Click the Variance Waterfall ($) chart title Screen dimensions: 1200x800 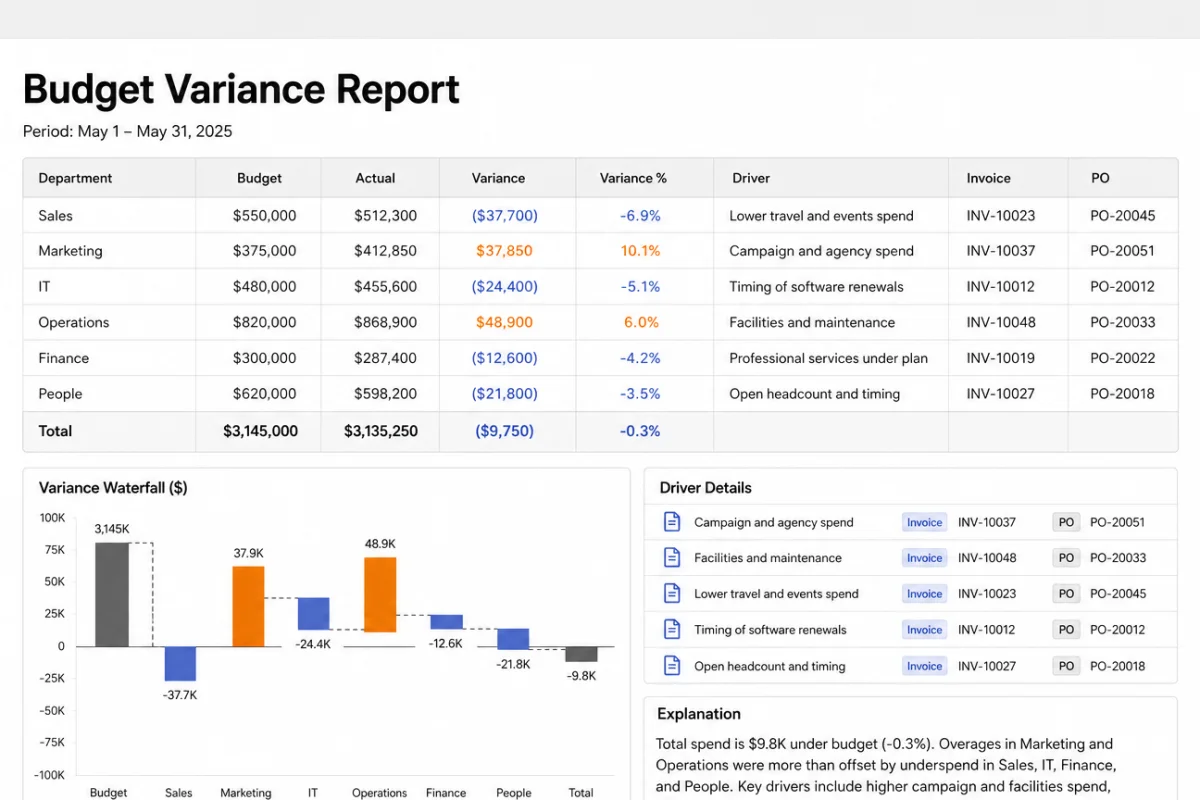click(x=113, y=488)
